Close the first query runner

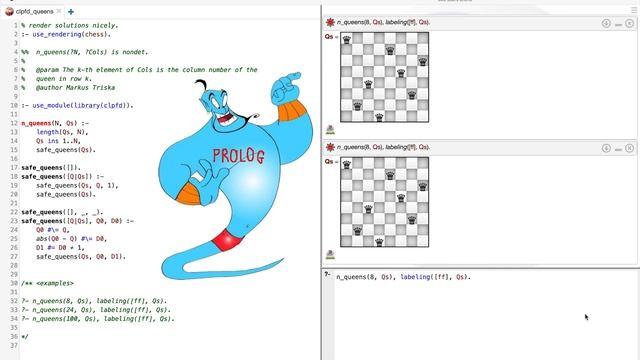[629, 24]
